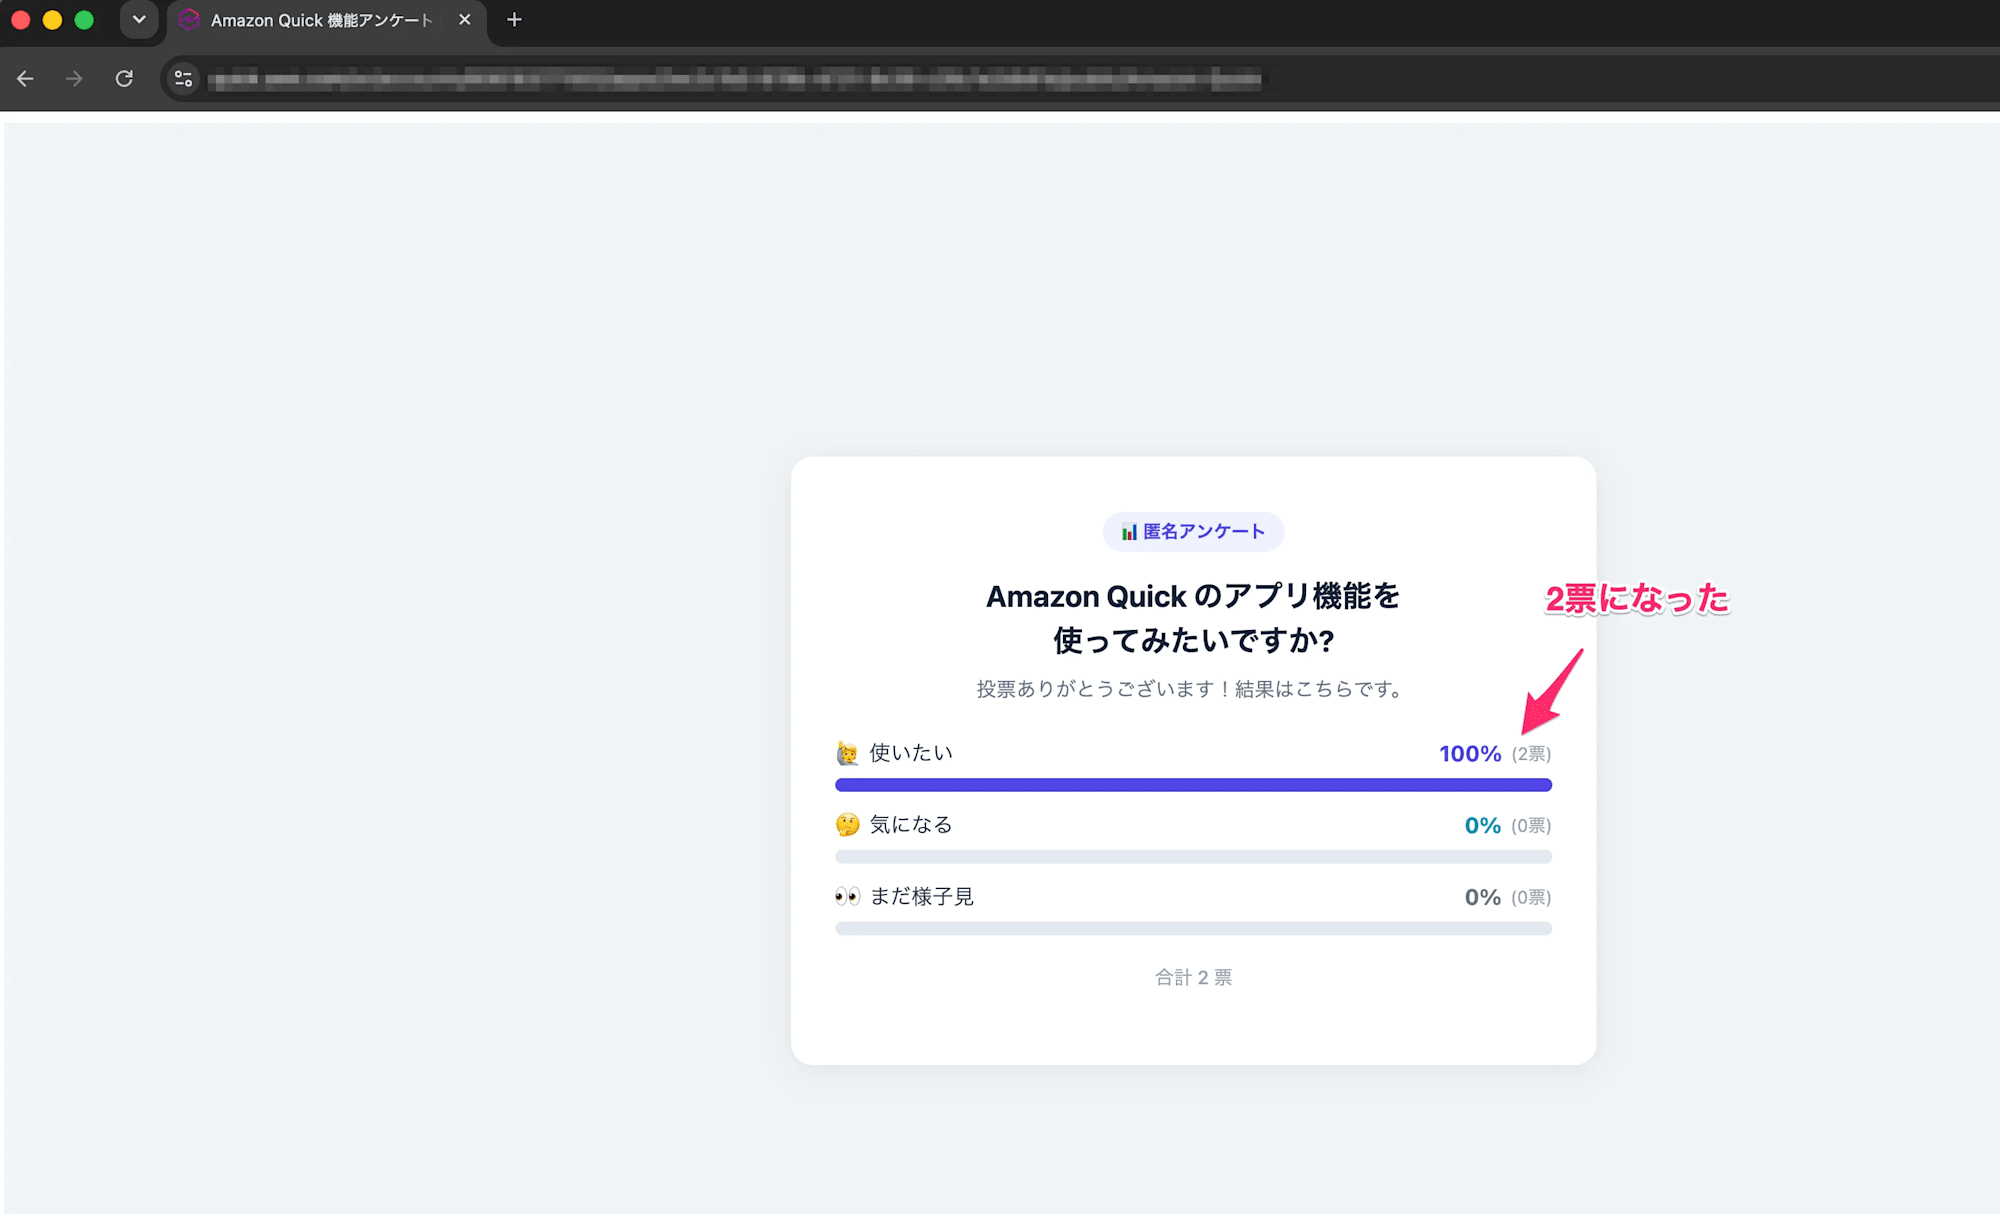The image size is (2000, 1214).
Task: Click the 匿名アンケート badge
Action: [1193, 531]
